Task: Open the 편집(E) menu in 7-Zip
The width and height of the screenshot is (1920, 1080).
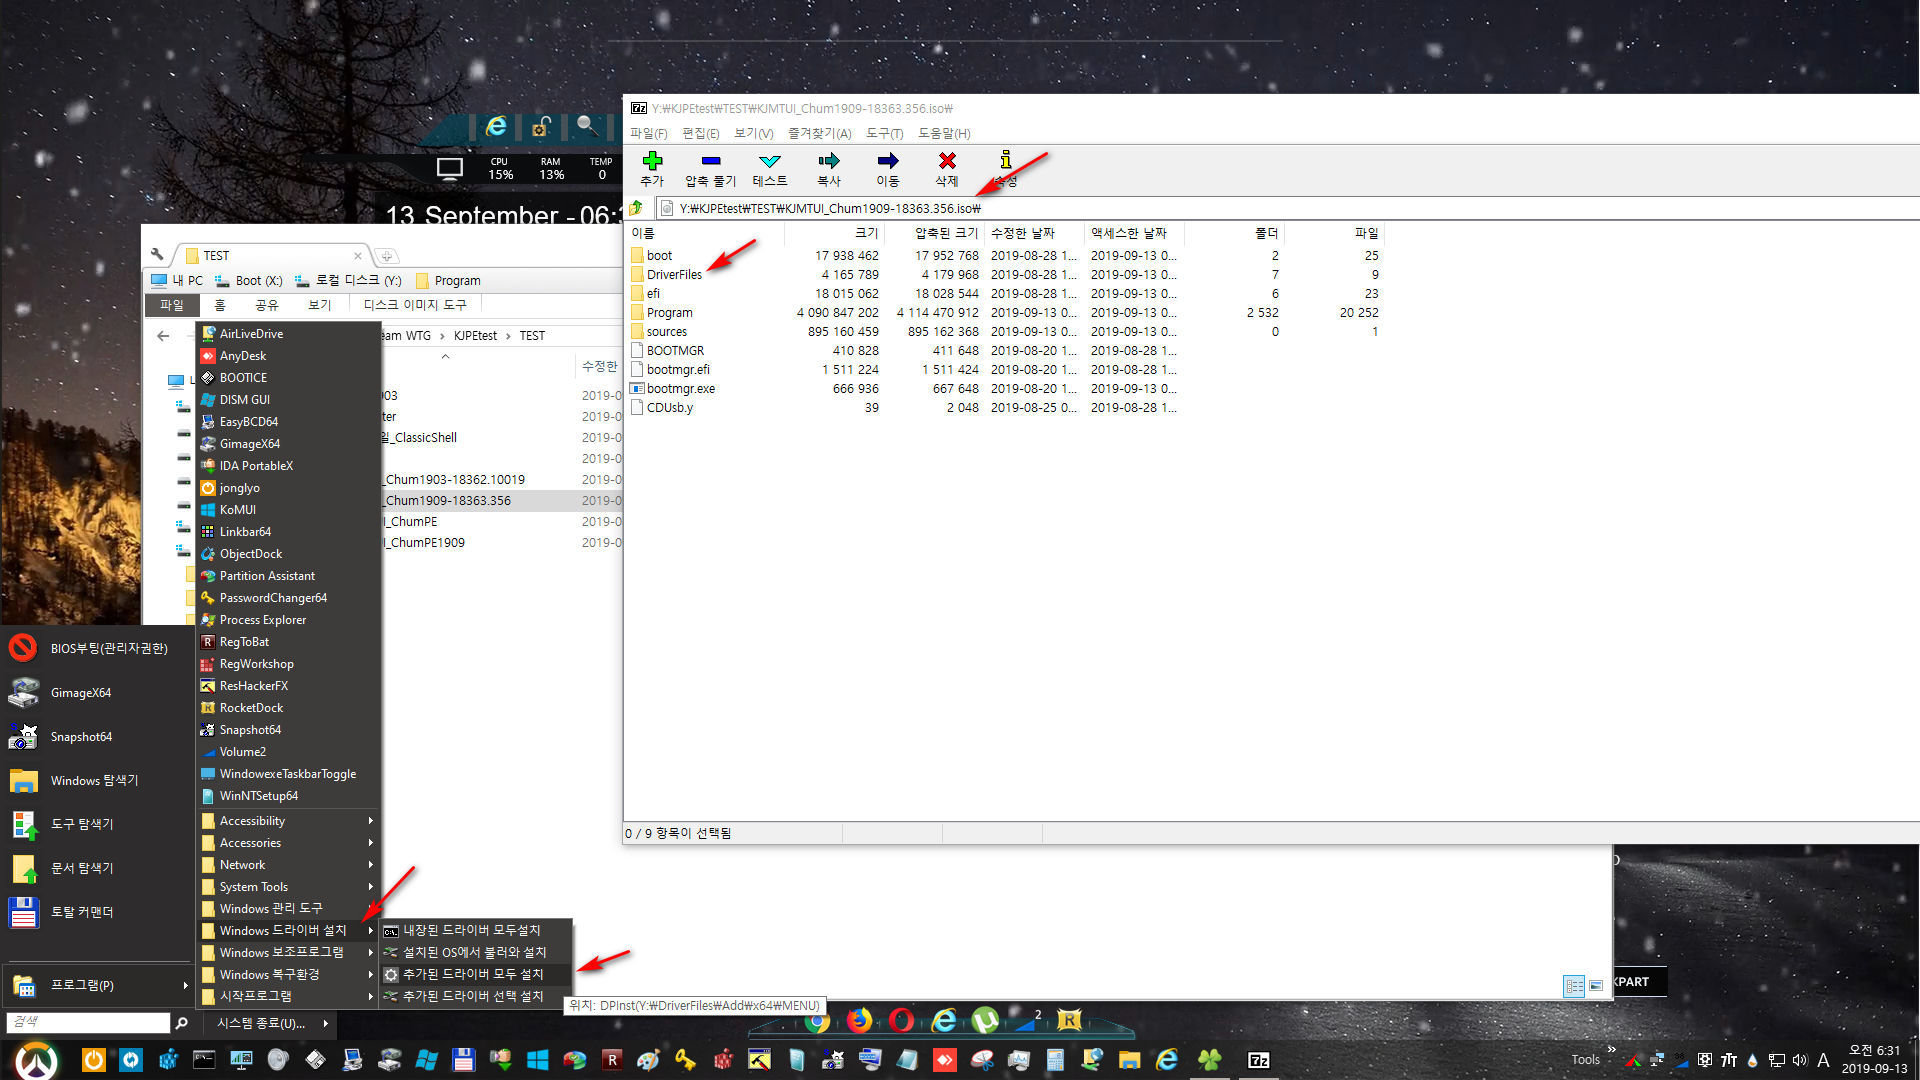Action: [x=701, y=133]
